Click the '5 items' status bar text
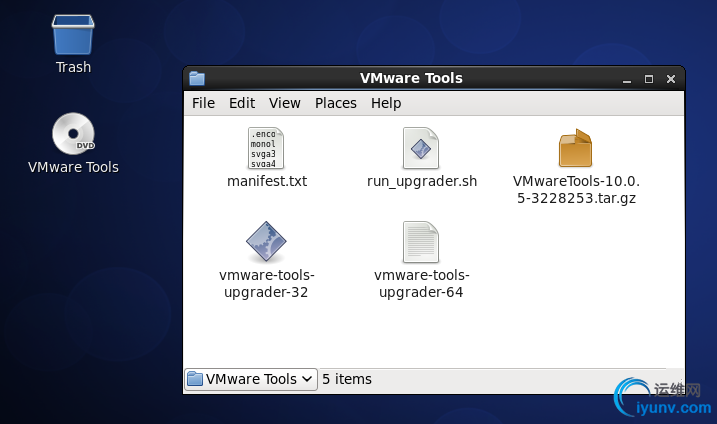 pos(347,379)
